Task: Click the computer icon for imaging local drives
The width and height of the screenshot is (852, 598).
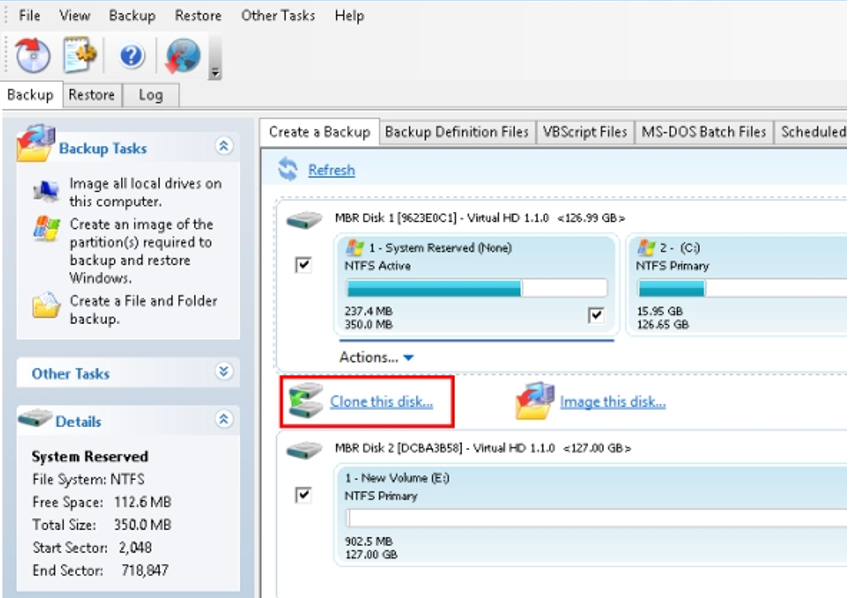Action: [46, 191]
